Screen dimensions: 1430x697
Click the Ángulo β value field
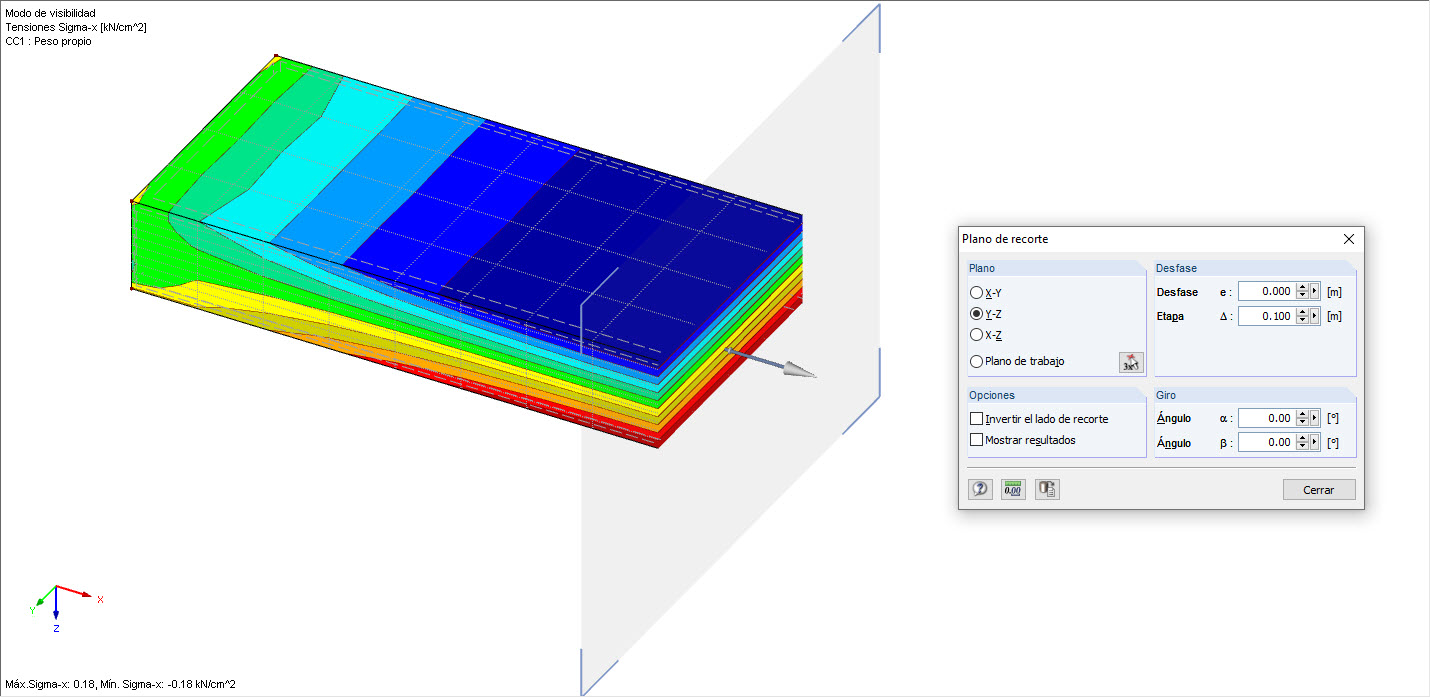(1266, 442)
